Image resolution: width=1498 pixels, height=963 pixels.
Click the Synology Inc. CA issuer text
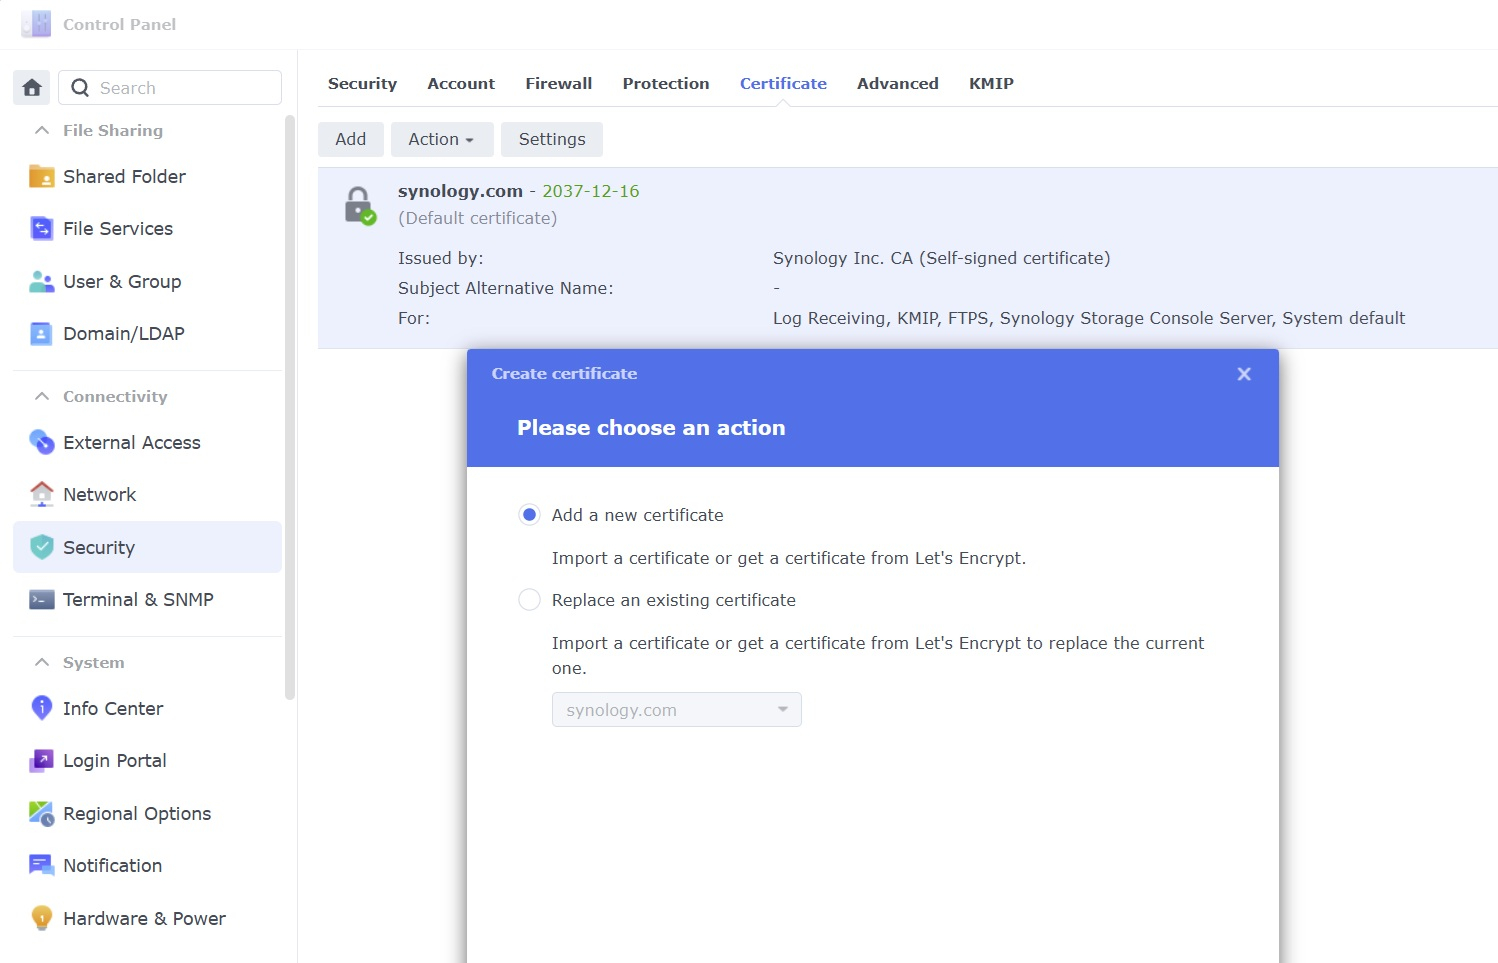tap(941, 258)
